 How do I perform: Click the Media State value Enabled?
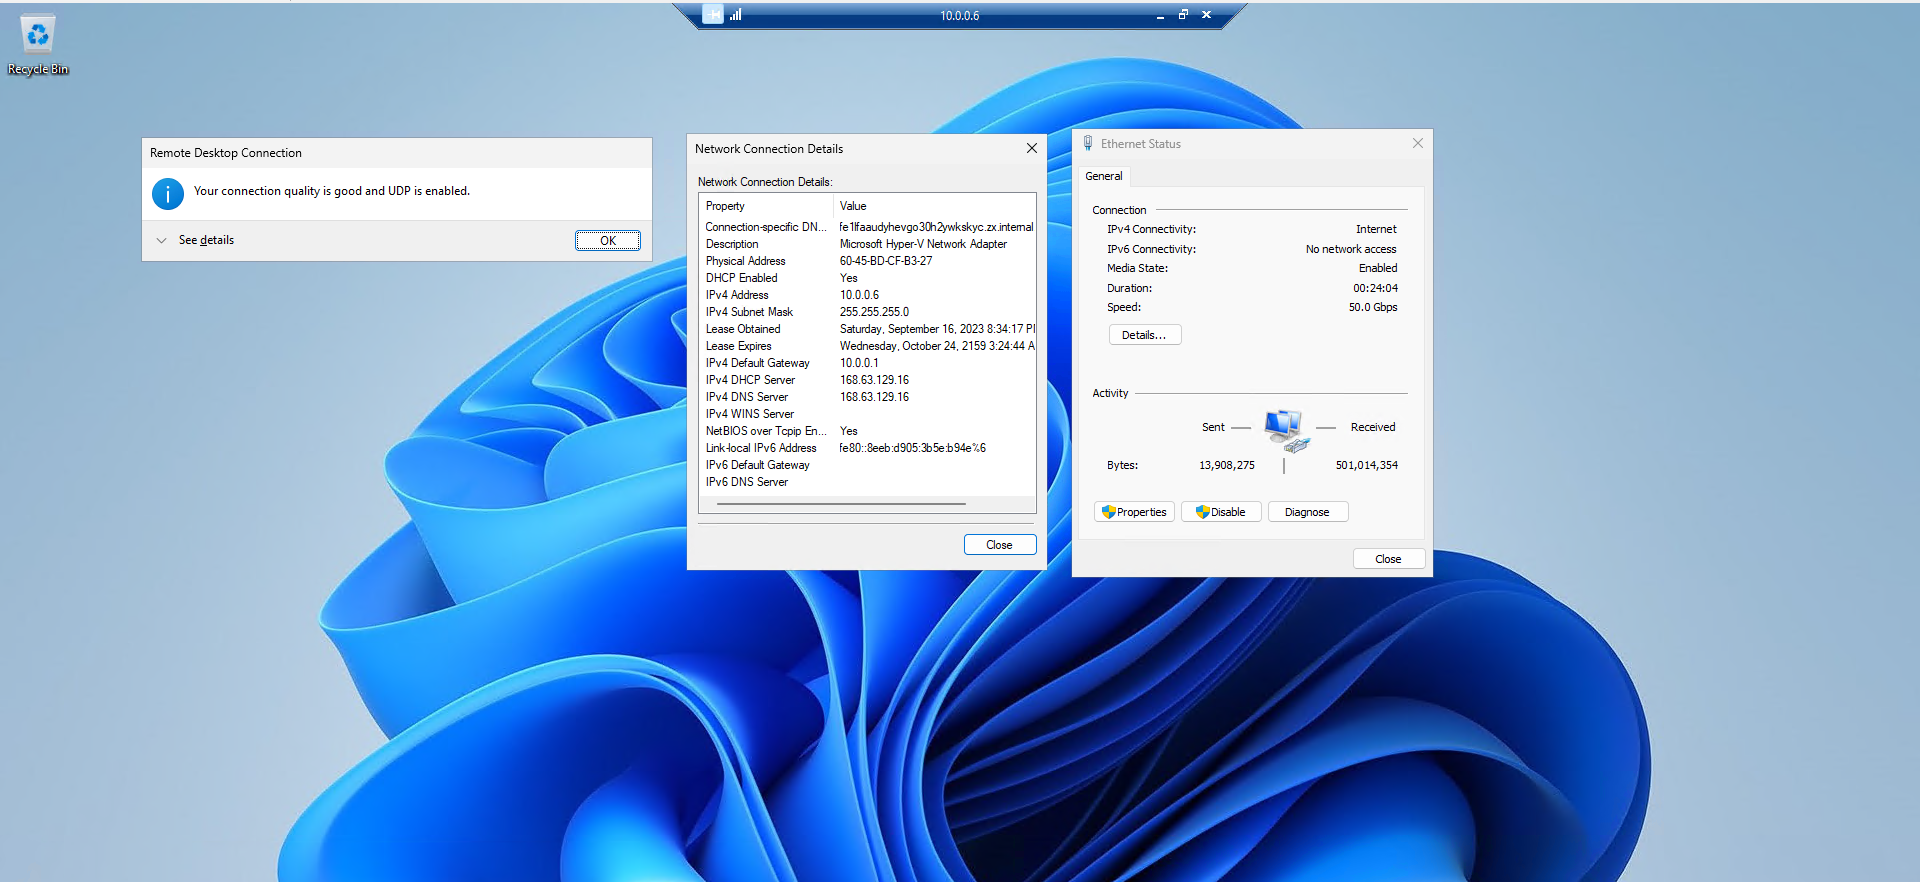click(x=1378, y=268)
